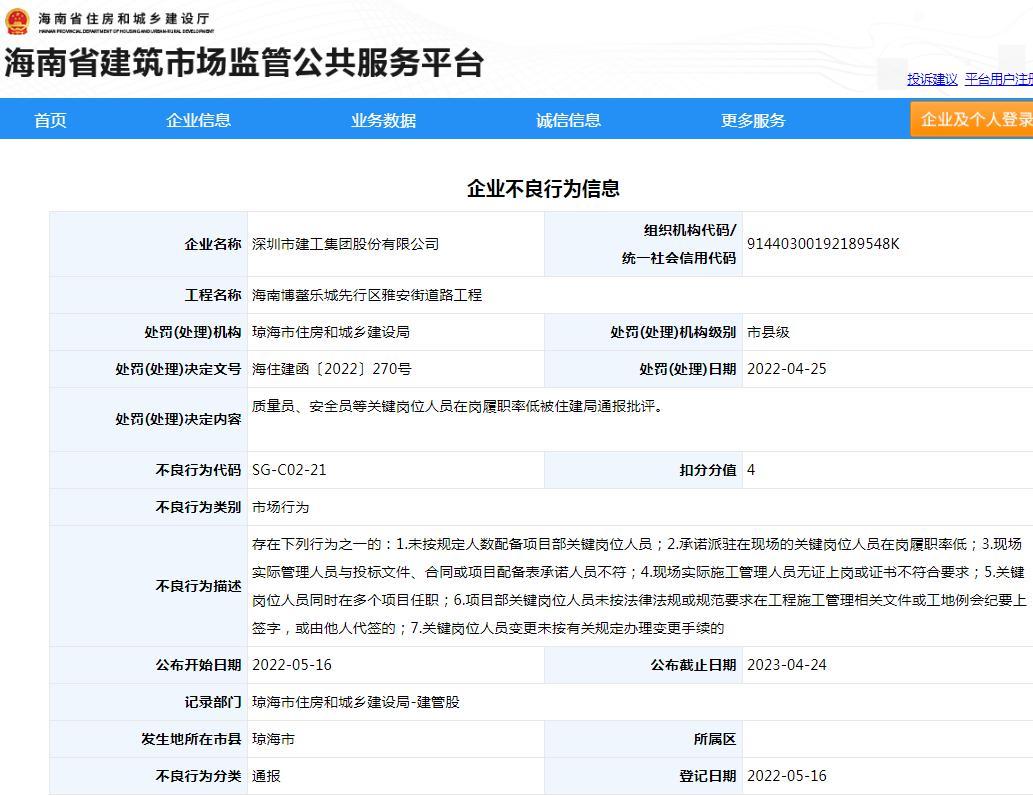Select registration date 2022-05-16
The width and height of the screenshot is (1033, 796).
click(787, 776)
